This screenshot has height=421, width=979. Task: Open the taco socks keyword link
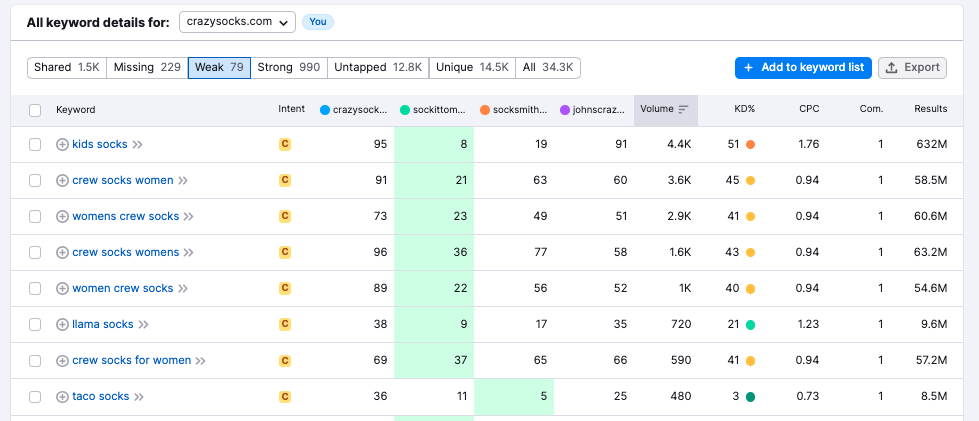pyautogui.click(x=101, y=397)
